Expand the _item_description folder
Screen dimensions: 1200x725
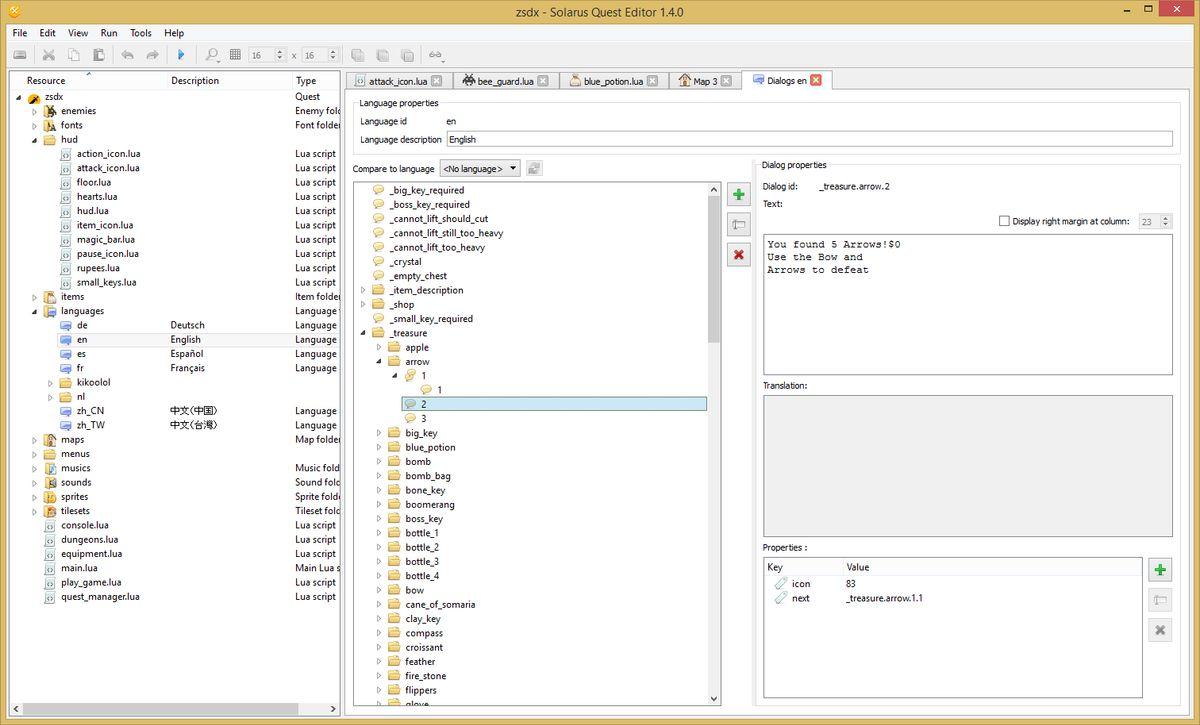363,290
